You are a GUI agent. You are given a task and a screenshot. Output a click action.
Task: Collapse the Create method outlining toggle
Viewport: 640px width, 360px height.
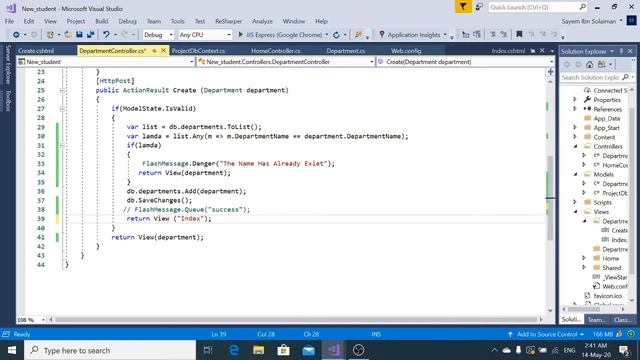(62, 90)
